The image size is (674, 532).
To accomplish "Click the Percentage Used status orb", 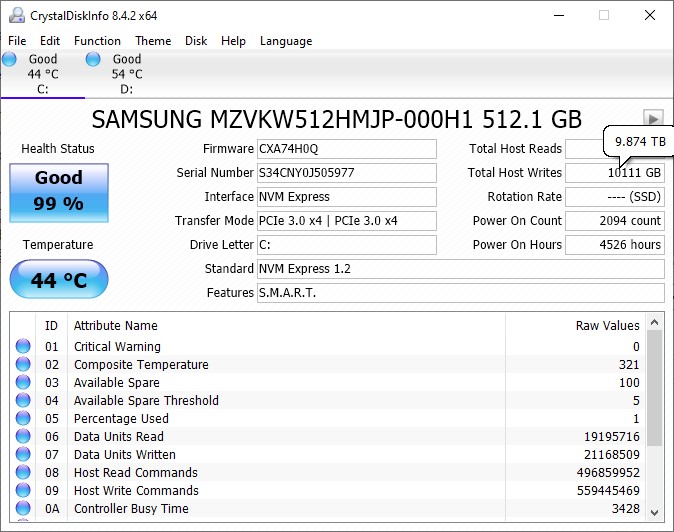I will pos(23,418).
